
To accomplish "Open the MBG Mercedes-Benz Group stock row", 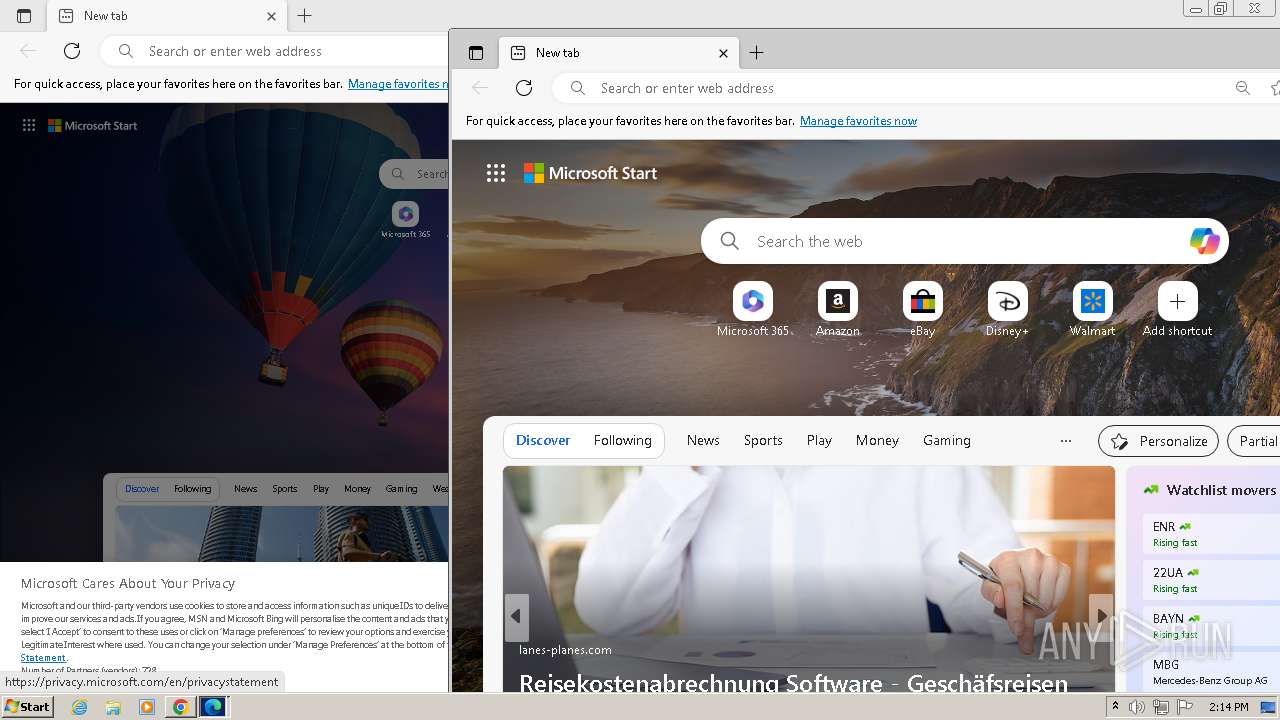I will tap(1211, 672).
